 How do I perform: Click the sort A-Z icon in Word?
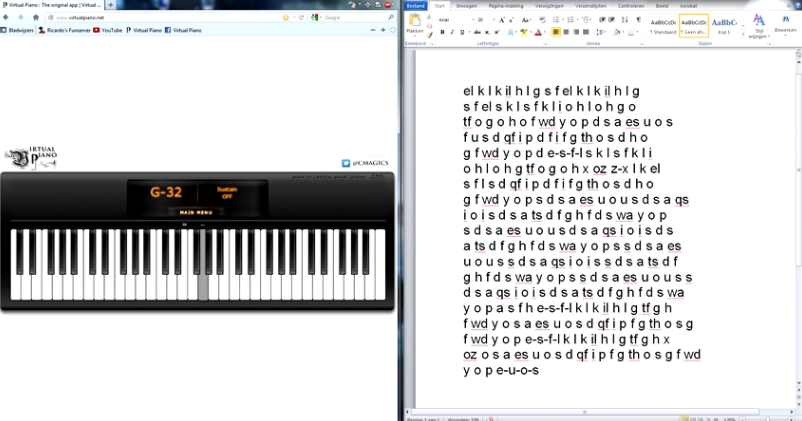coord(625,20)
